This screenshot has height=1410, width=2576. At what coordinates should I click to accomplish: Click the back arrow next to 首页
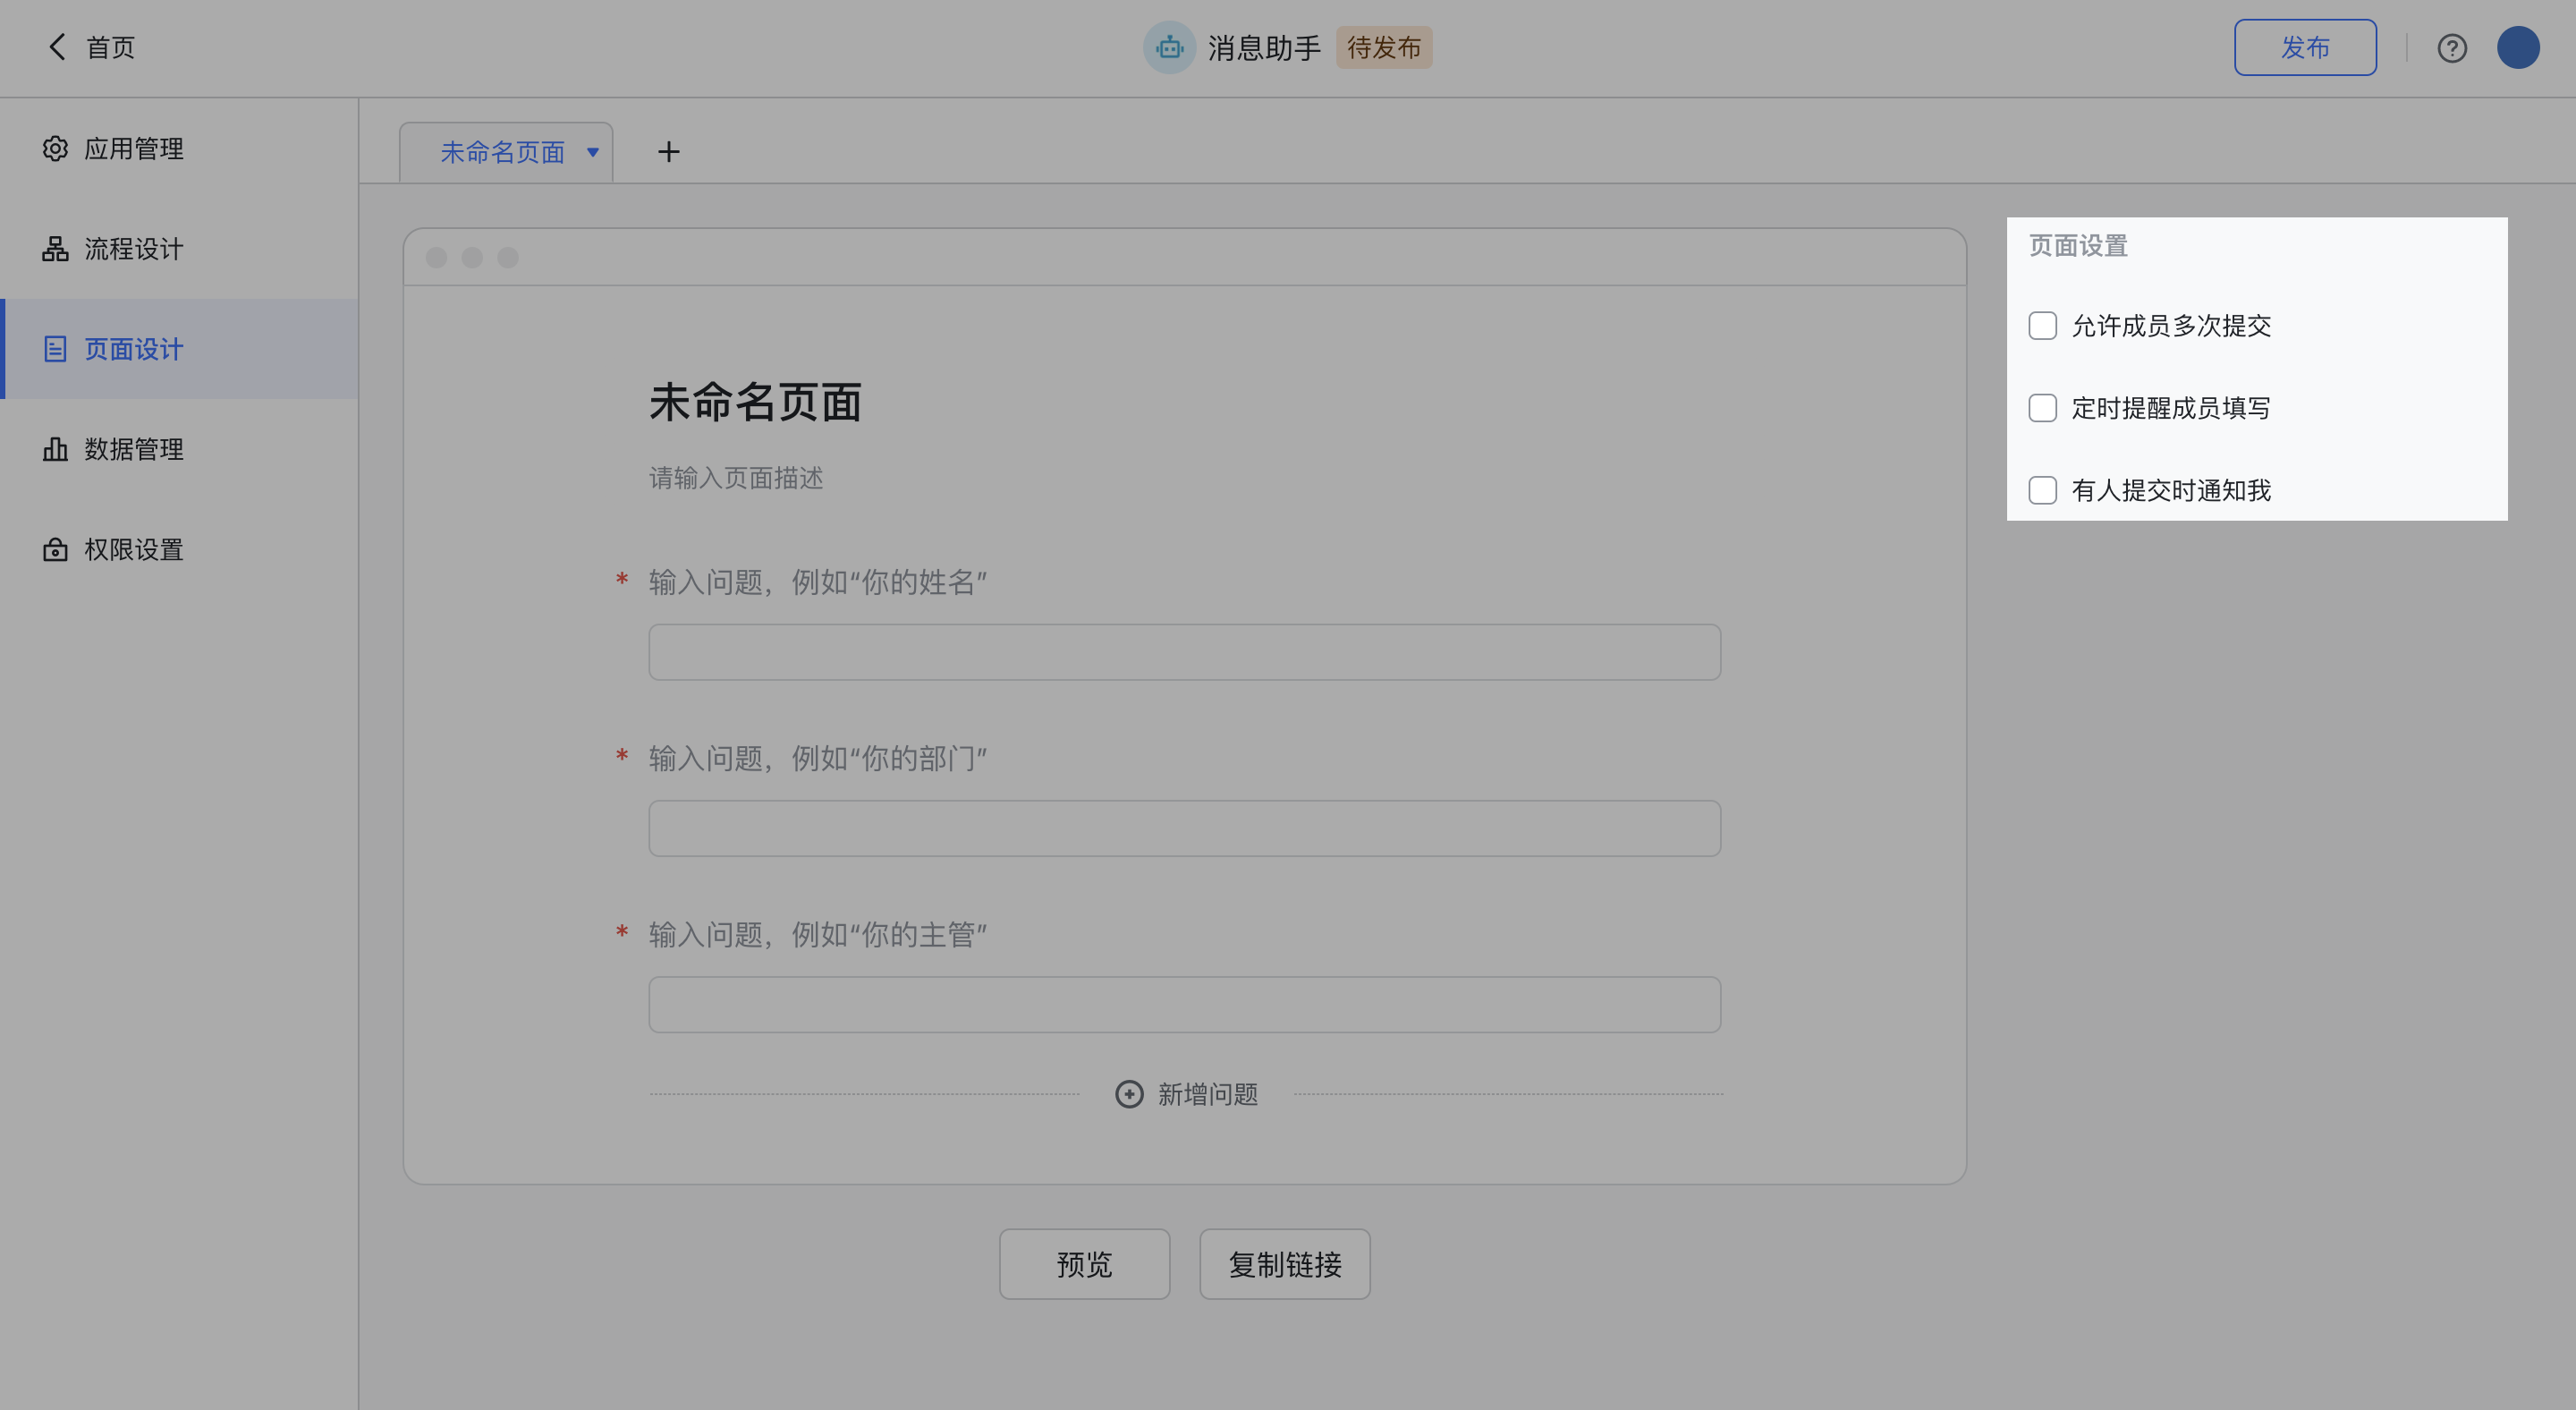coord(57,47)
